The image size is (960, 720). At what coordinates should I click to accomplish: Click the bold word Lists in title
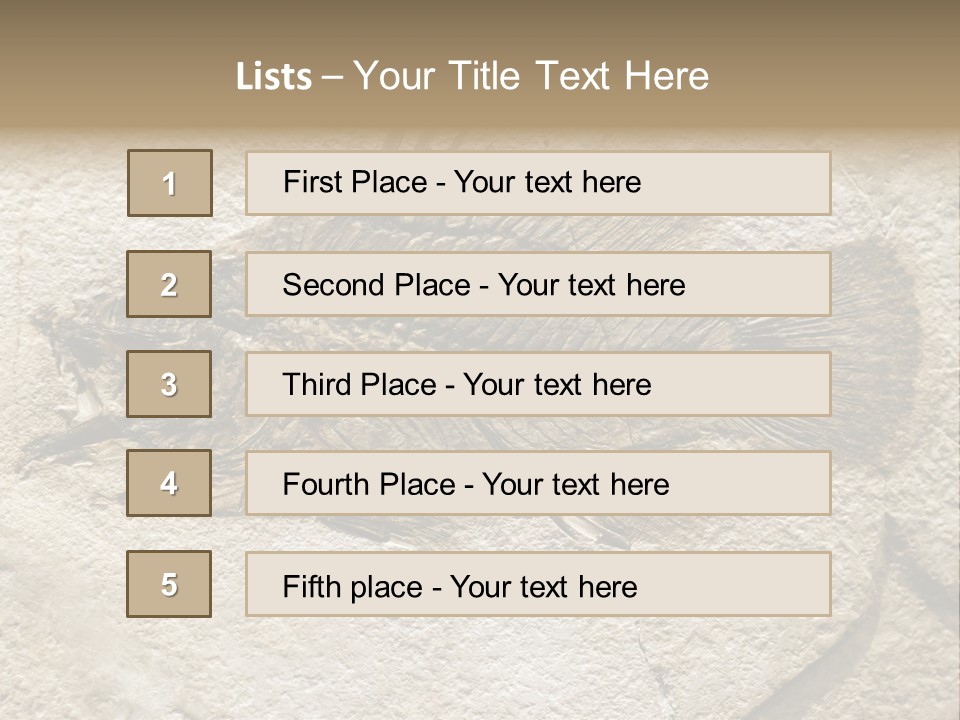pyautogui.click(x=273, y=77)
